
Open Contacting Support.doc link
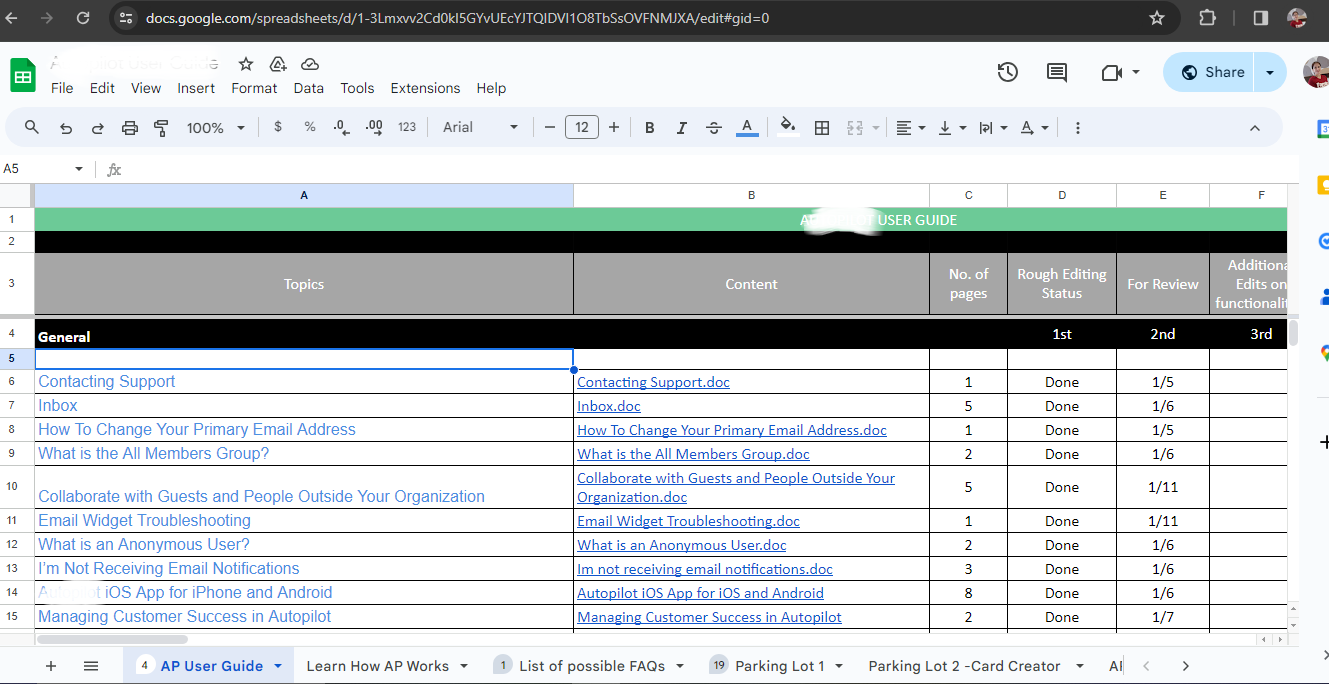click(653, 382)
